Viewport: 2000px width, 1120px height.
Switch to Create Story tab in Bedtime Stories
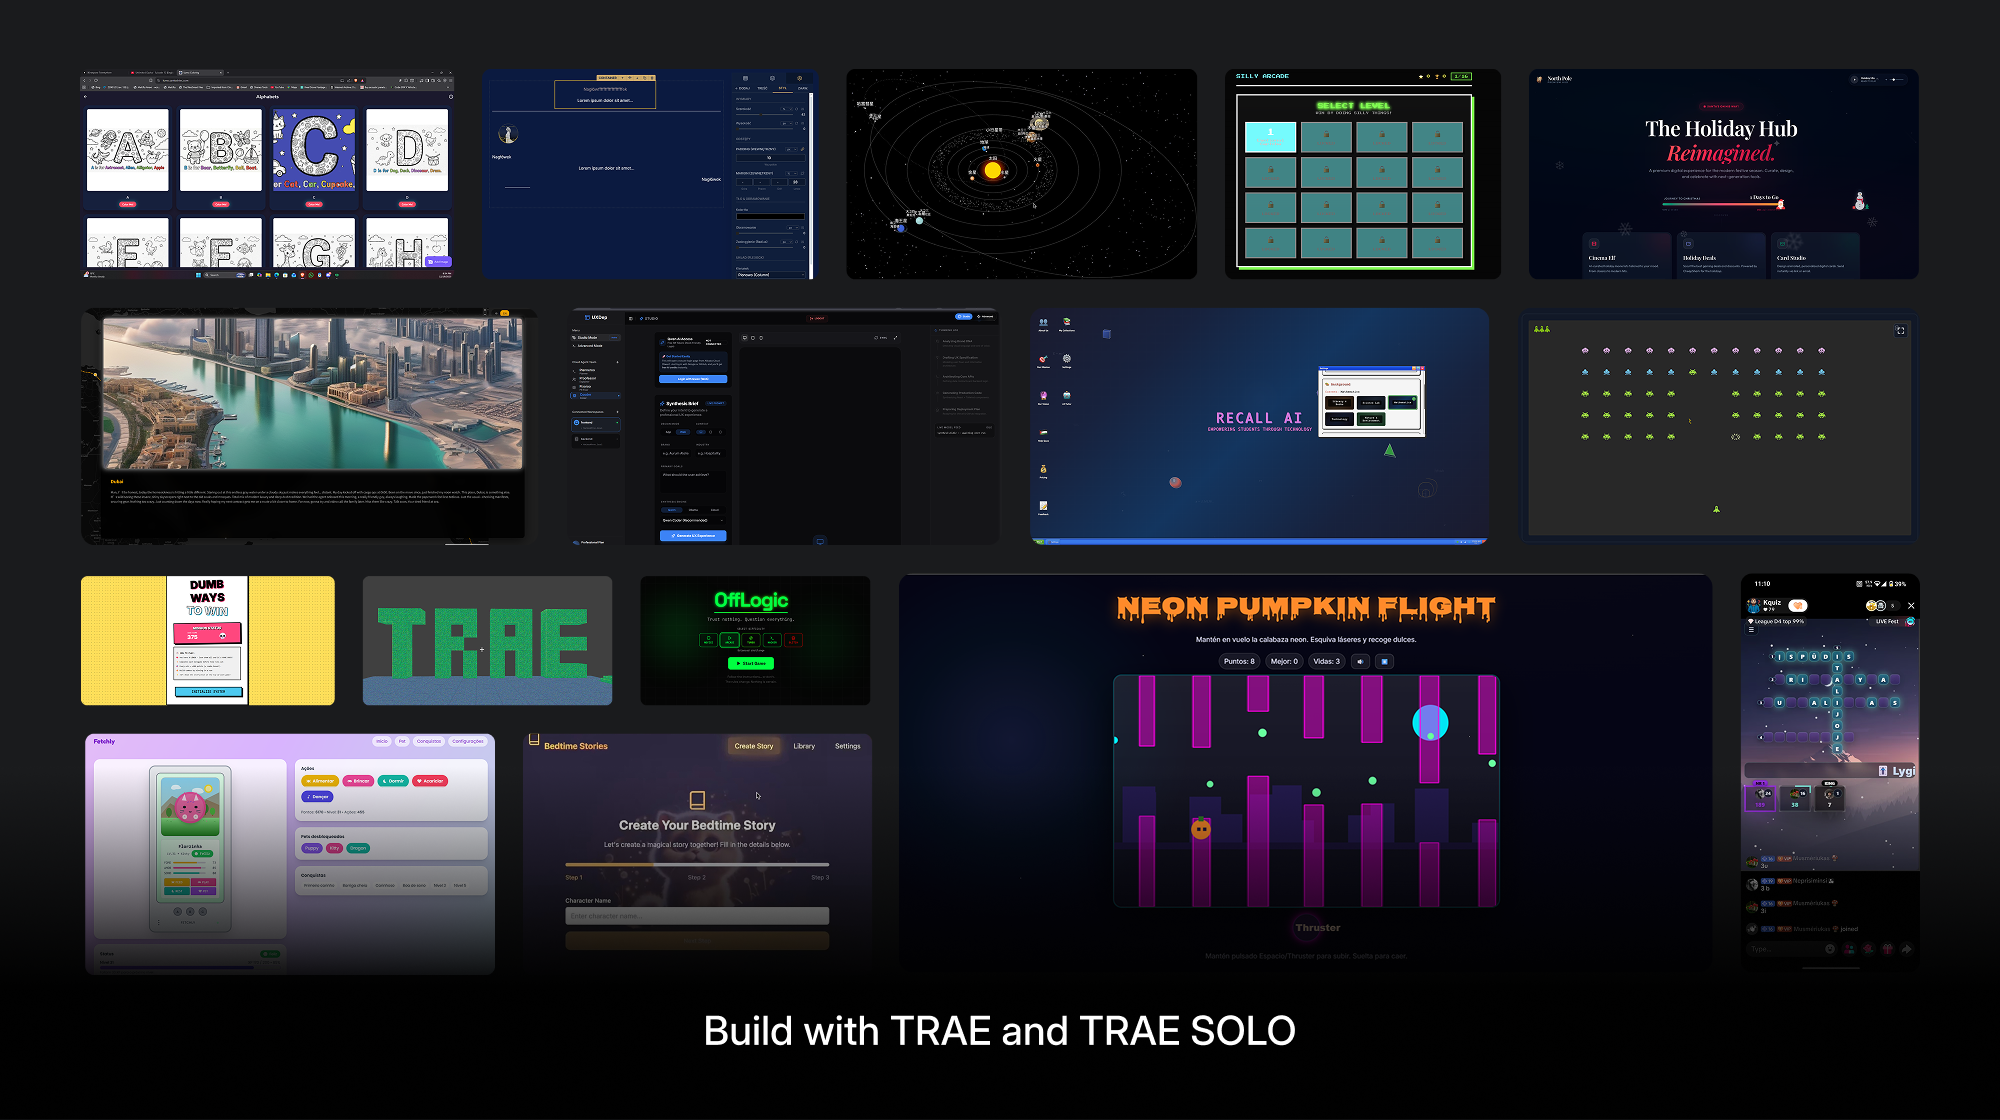pyautogui.click(x=754, y=746)
